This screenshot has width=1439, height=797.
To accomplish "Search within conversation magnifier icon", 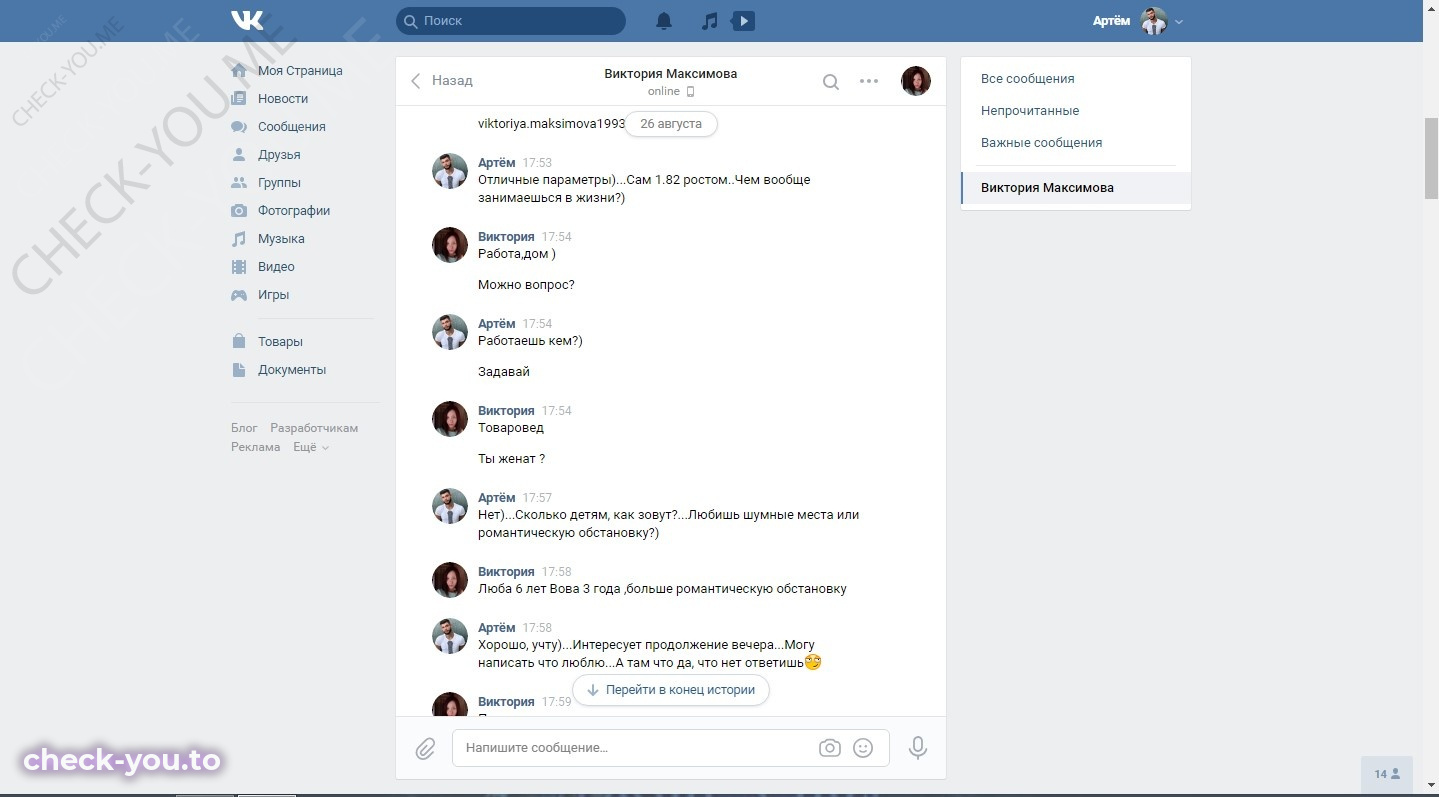I will pyautogui.click(x=831, y=82).
